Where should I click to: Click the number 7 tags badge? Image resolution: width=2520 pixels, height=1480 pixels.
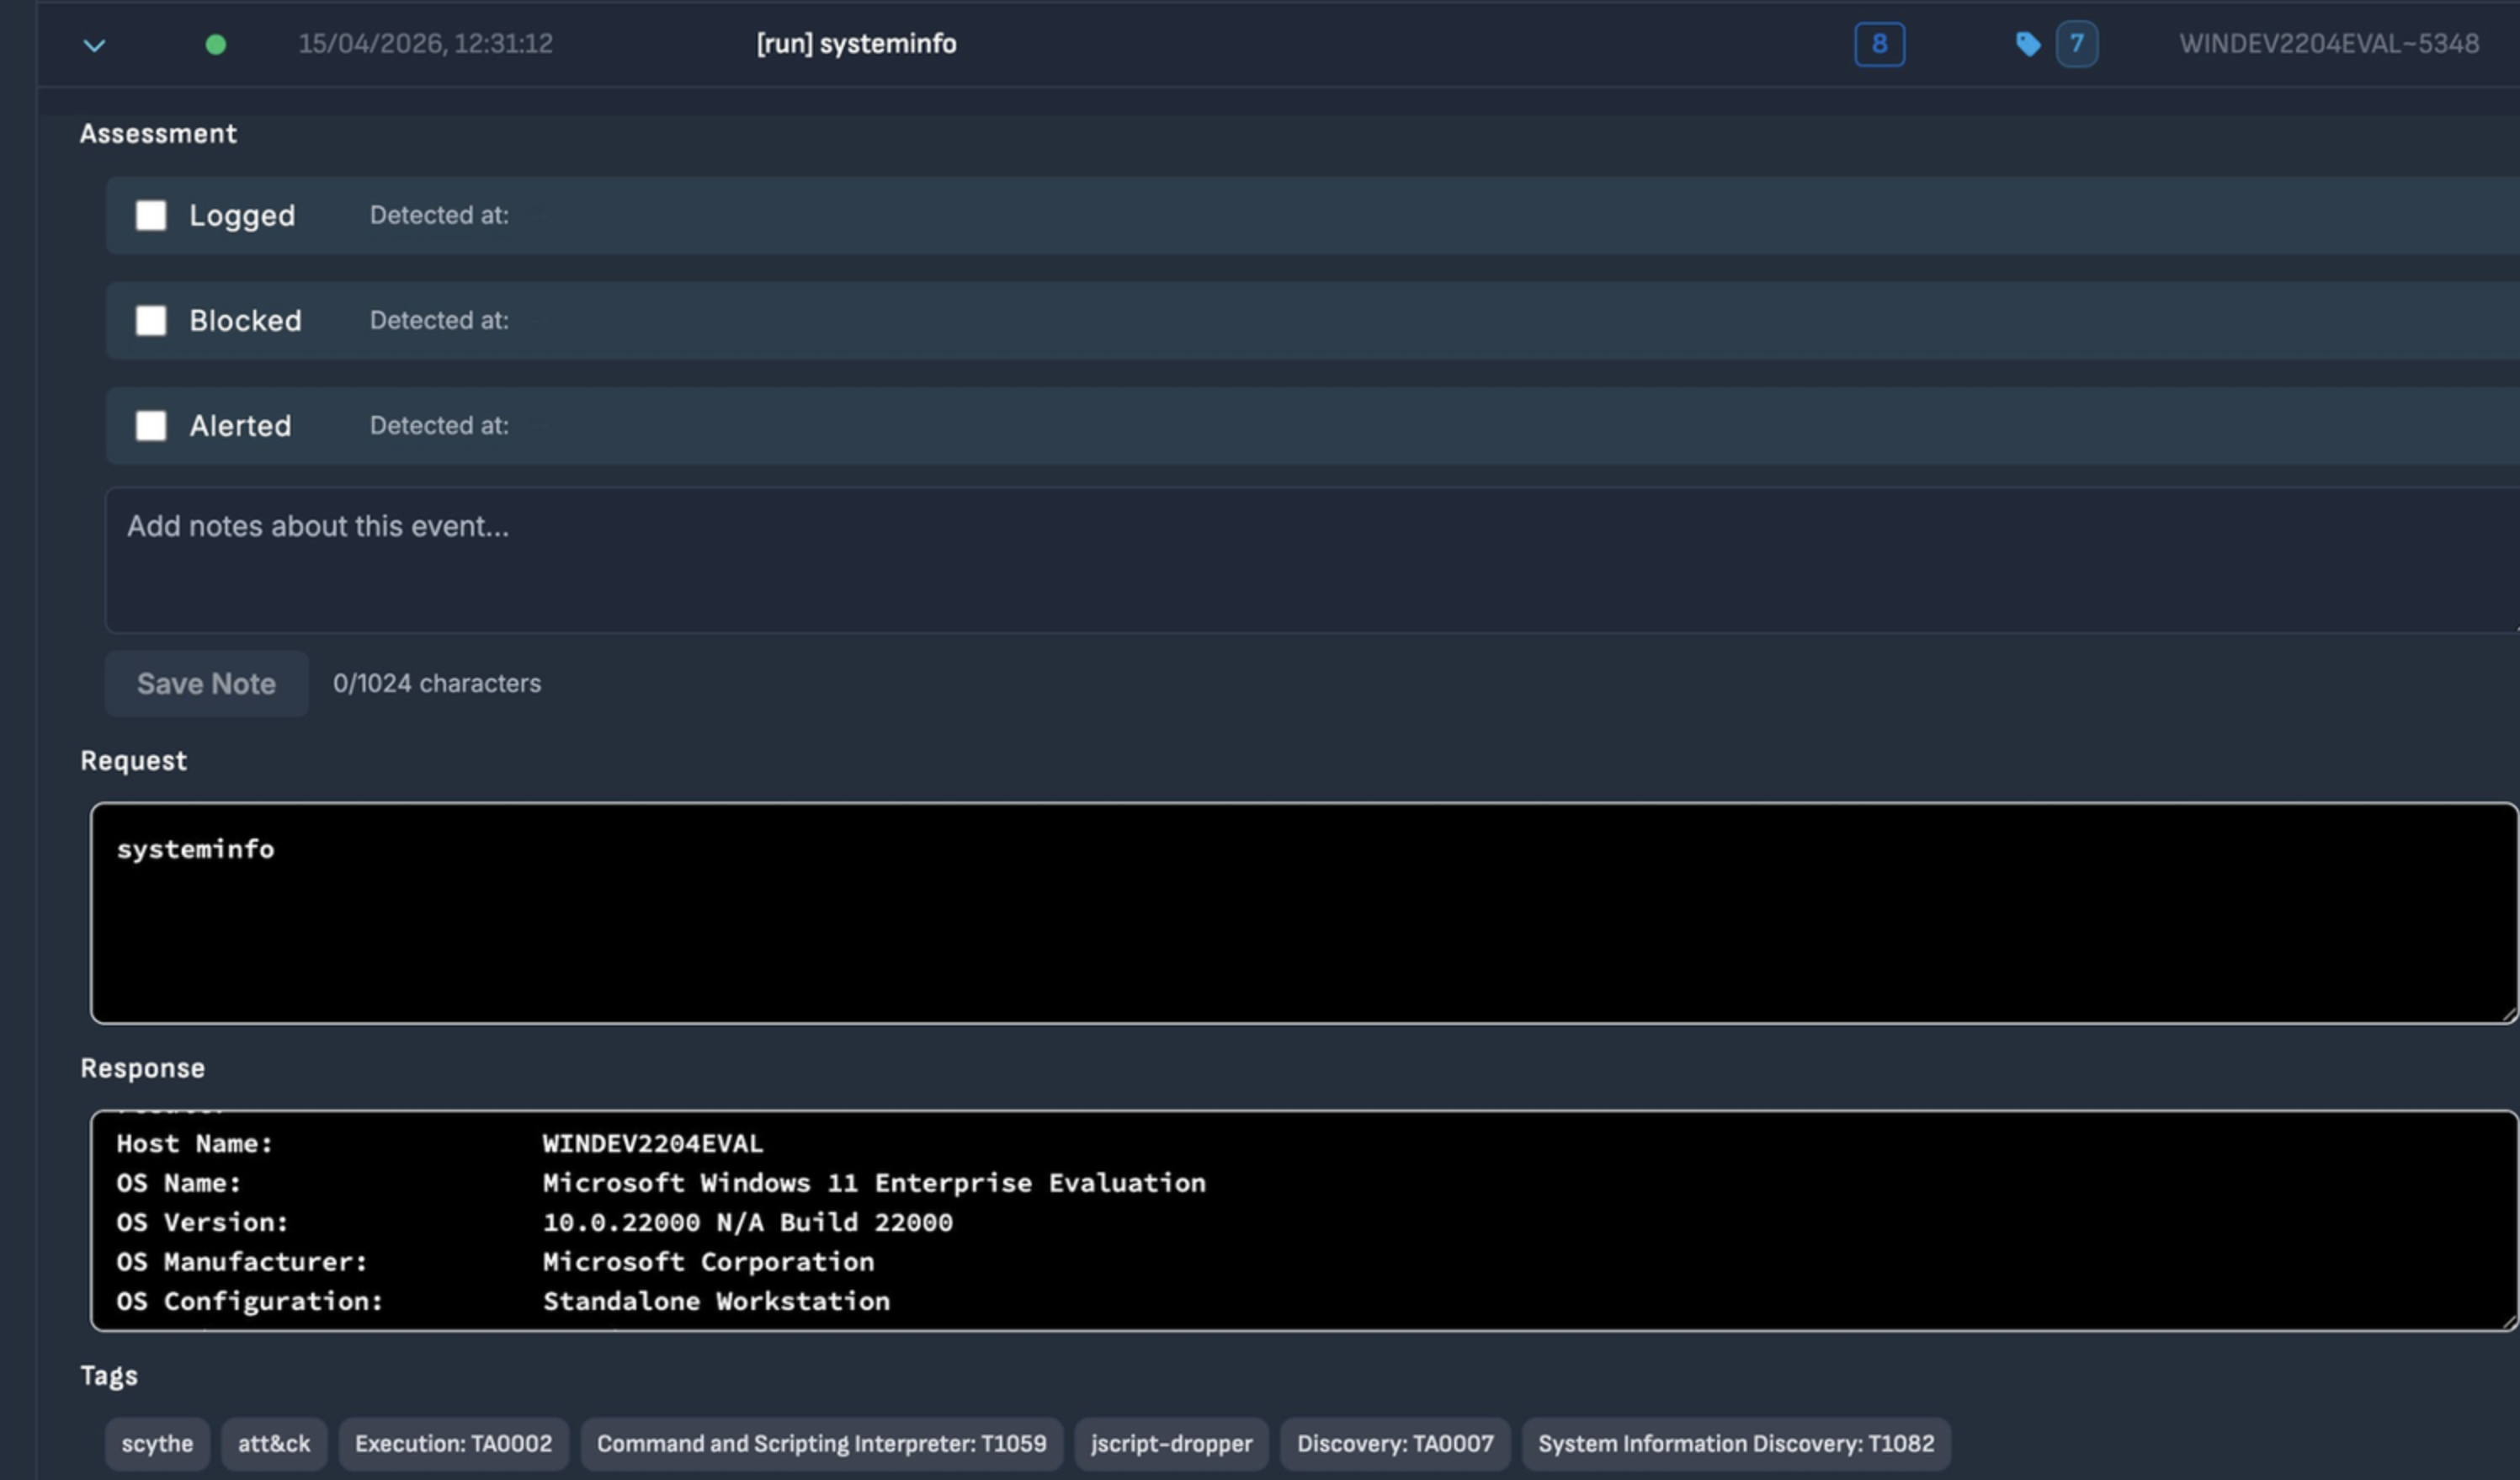[x=2076, y=45]
